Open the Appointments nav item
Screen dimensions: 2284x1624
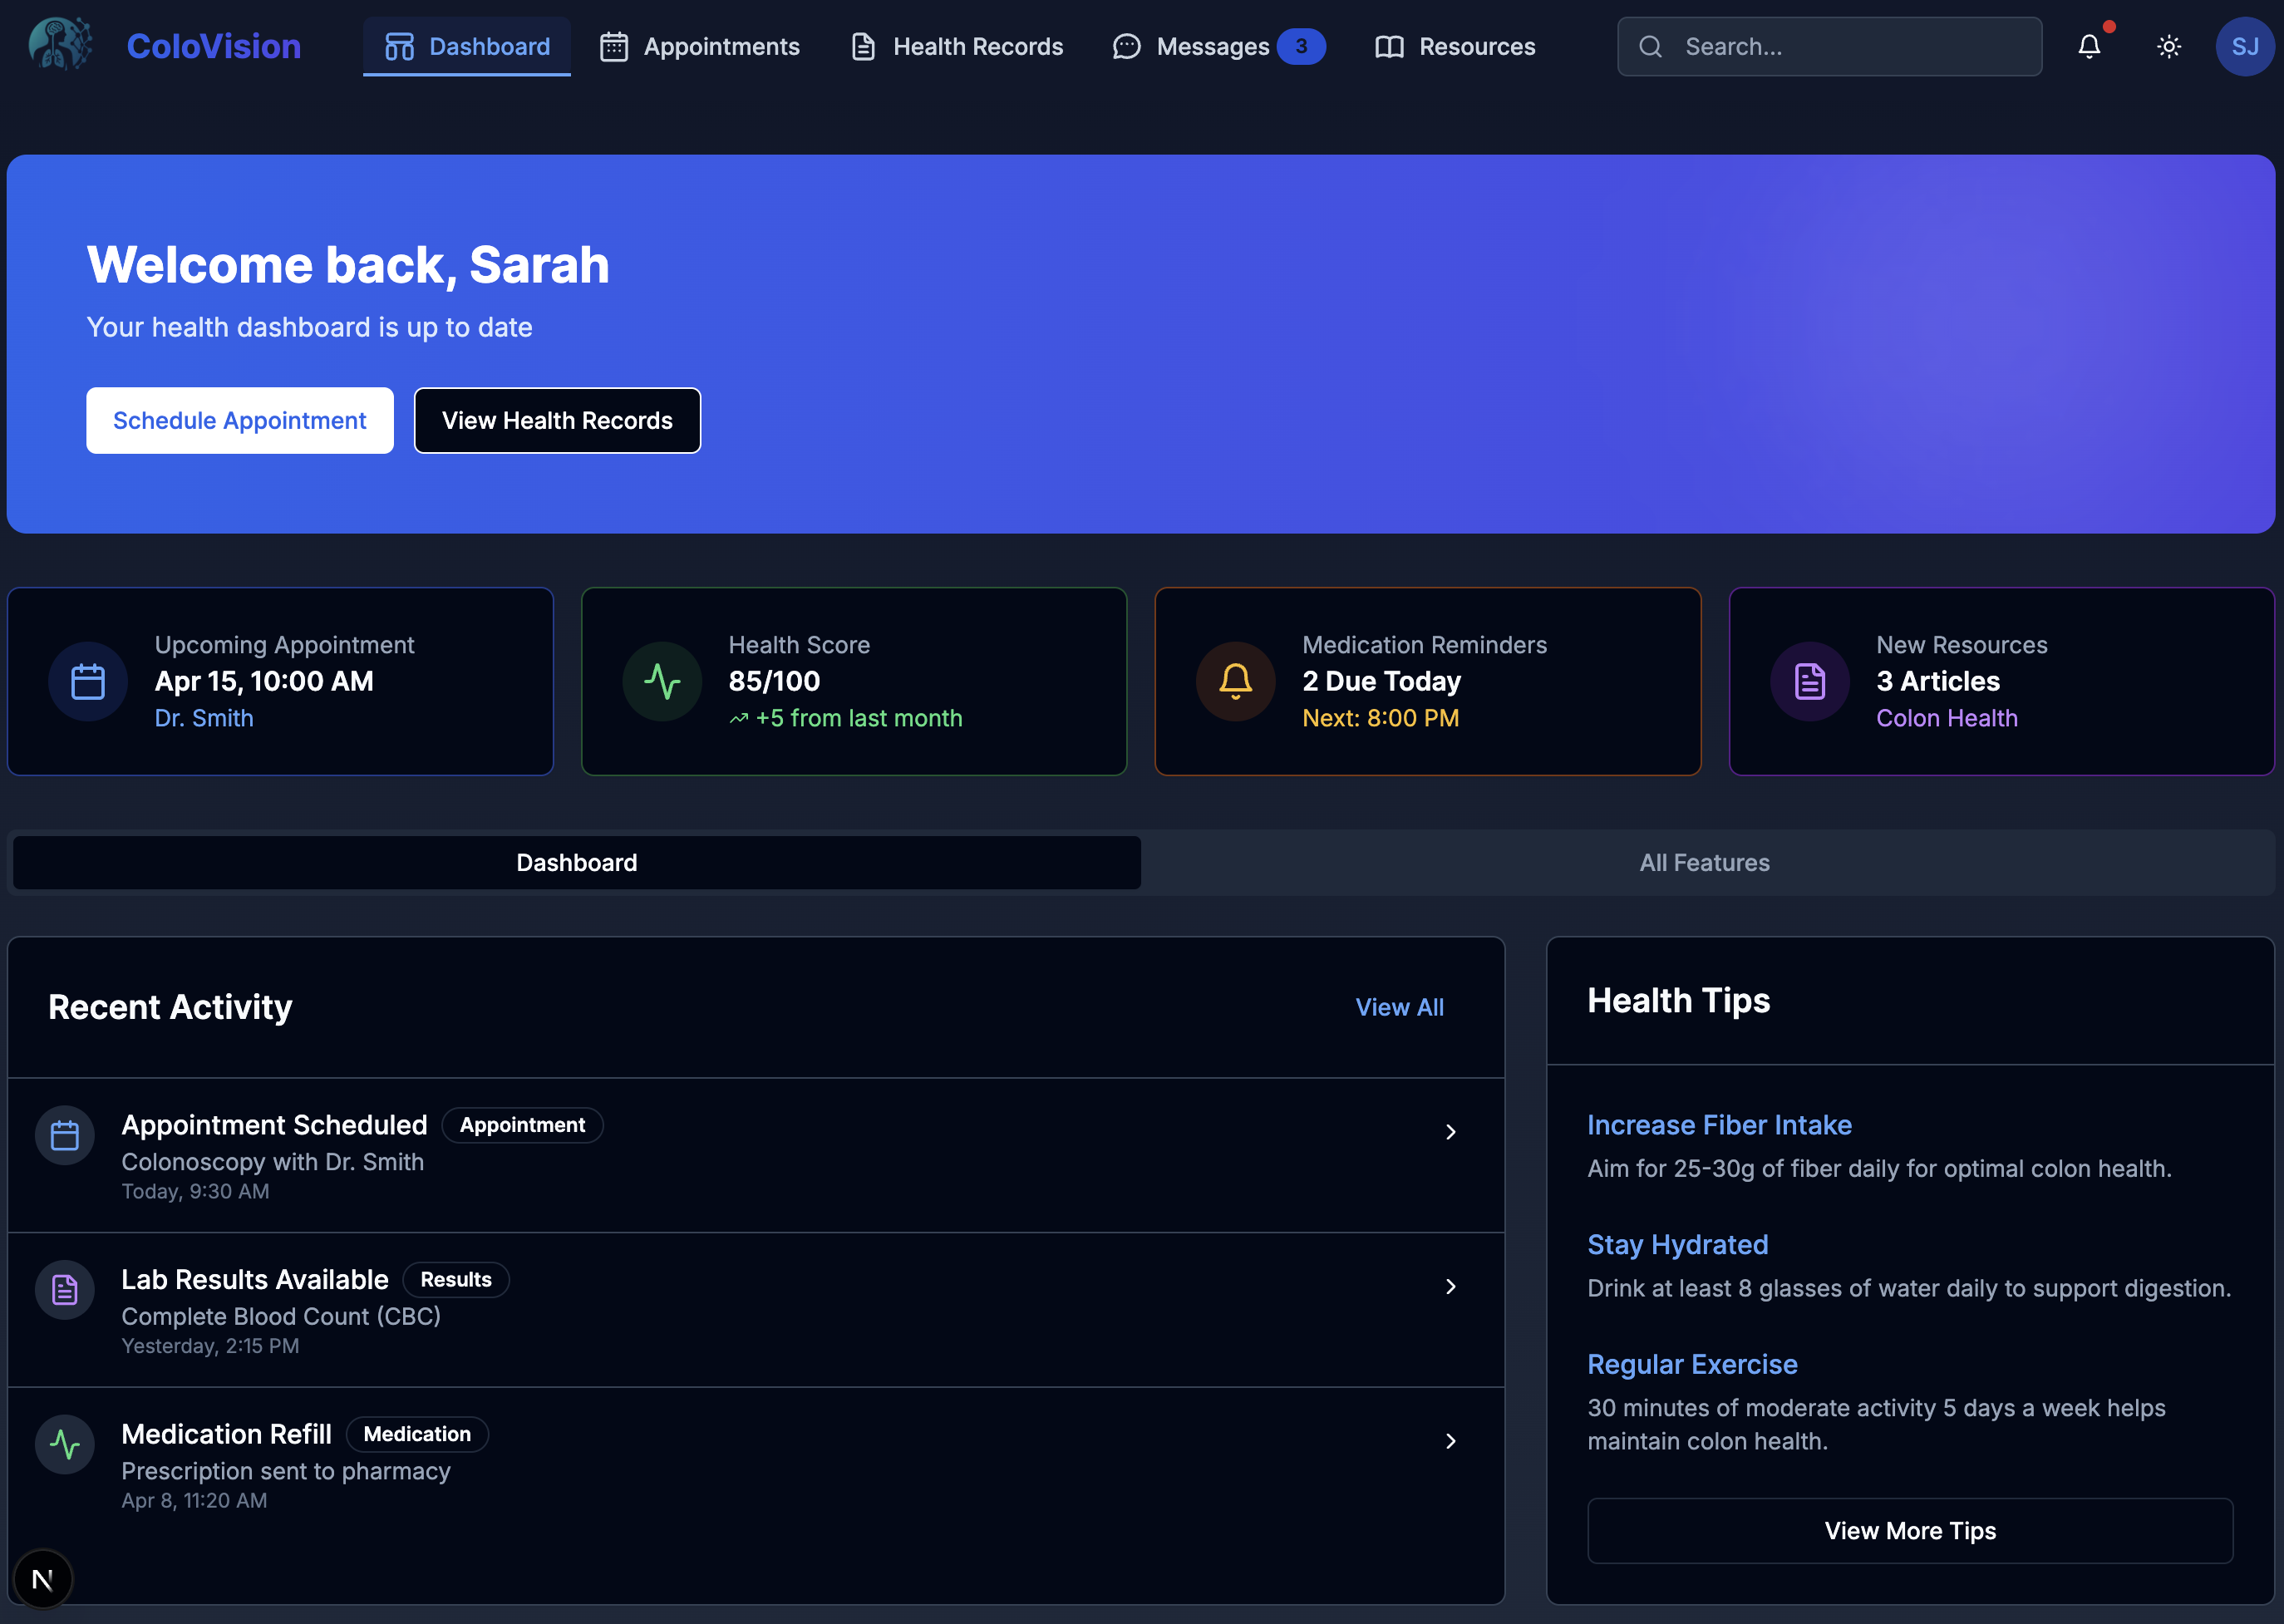[x=700, y=47]
